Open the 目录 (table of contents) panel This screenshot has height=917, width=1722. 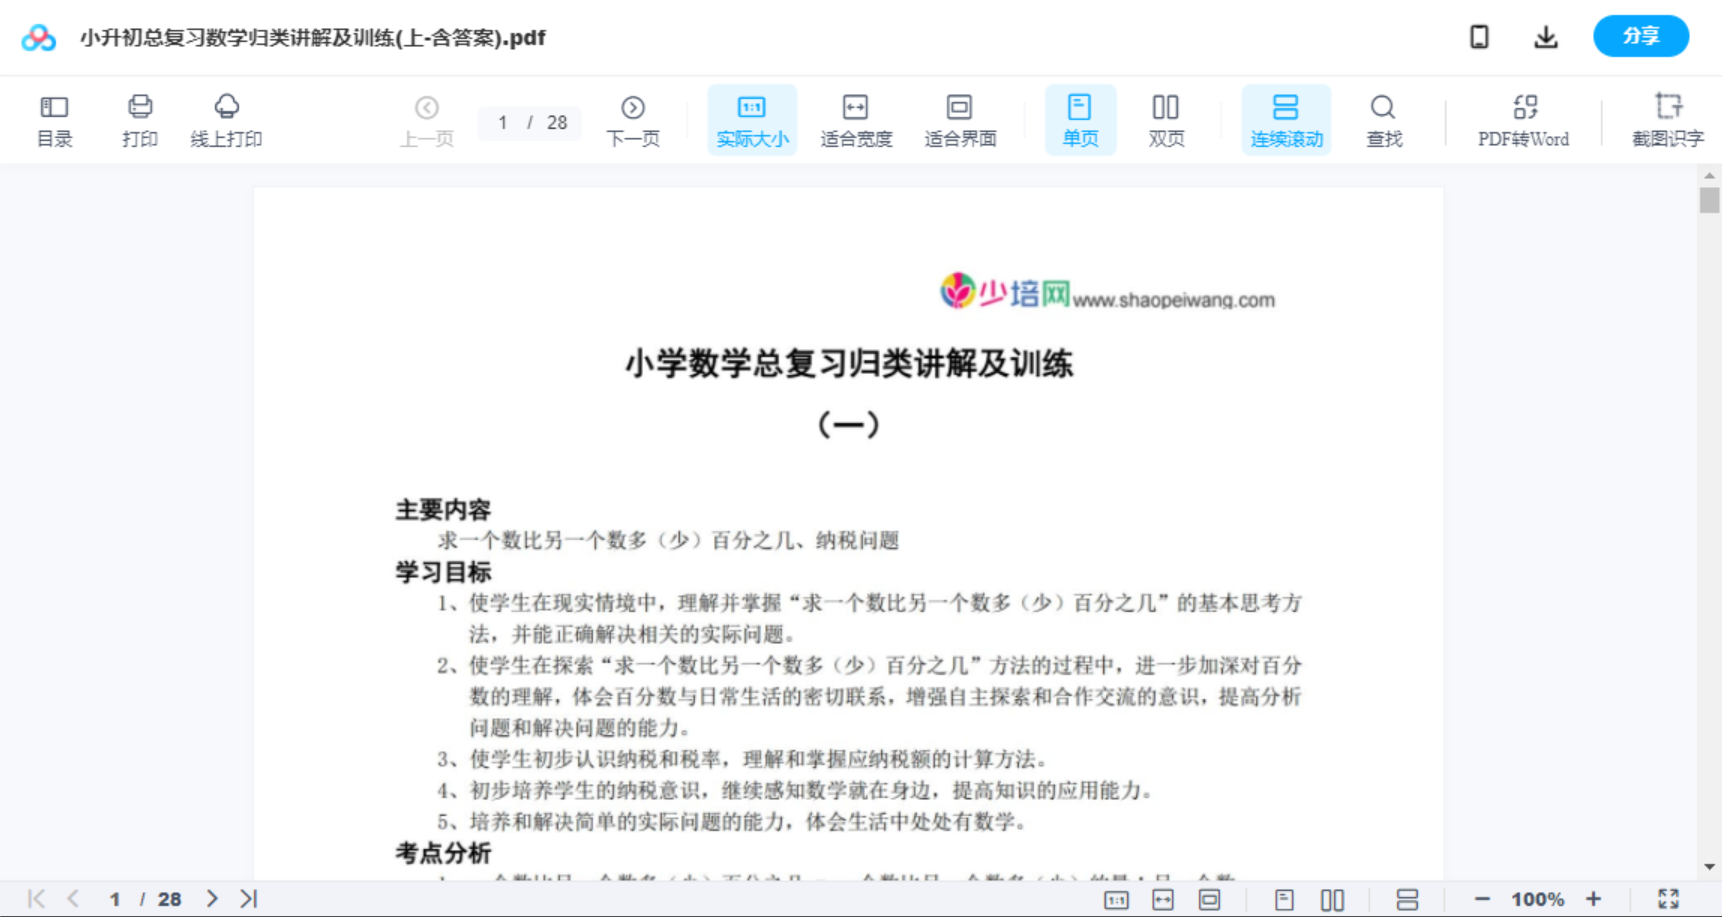(54, 119)
